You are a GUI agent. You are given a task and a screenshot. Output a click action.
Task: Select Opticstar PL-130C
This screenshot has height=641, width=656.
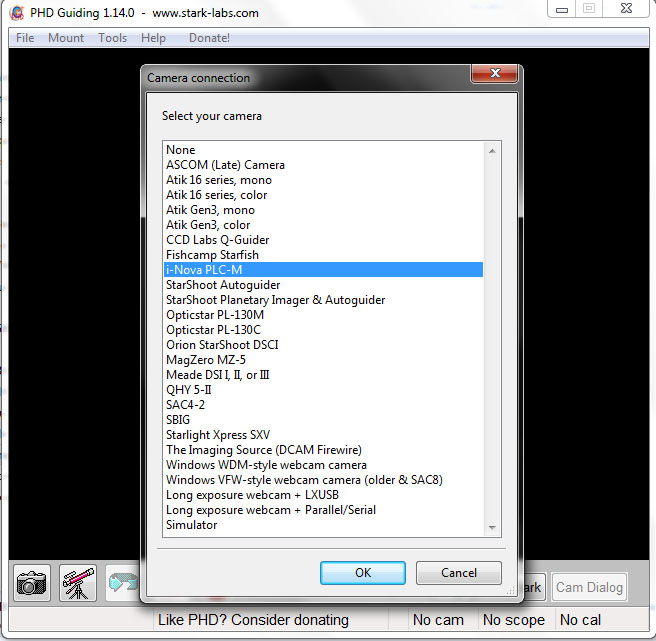click(x=323, y=330)
